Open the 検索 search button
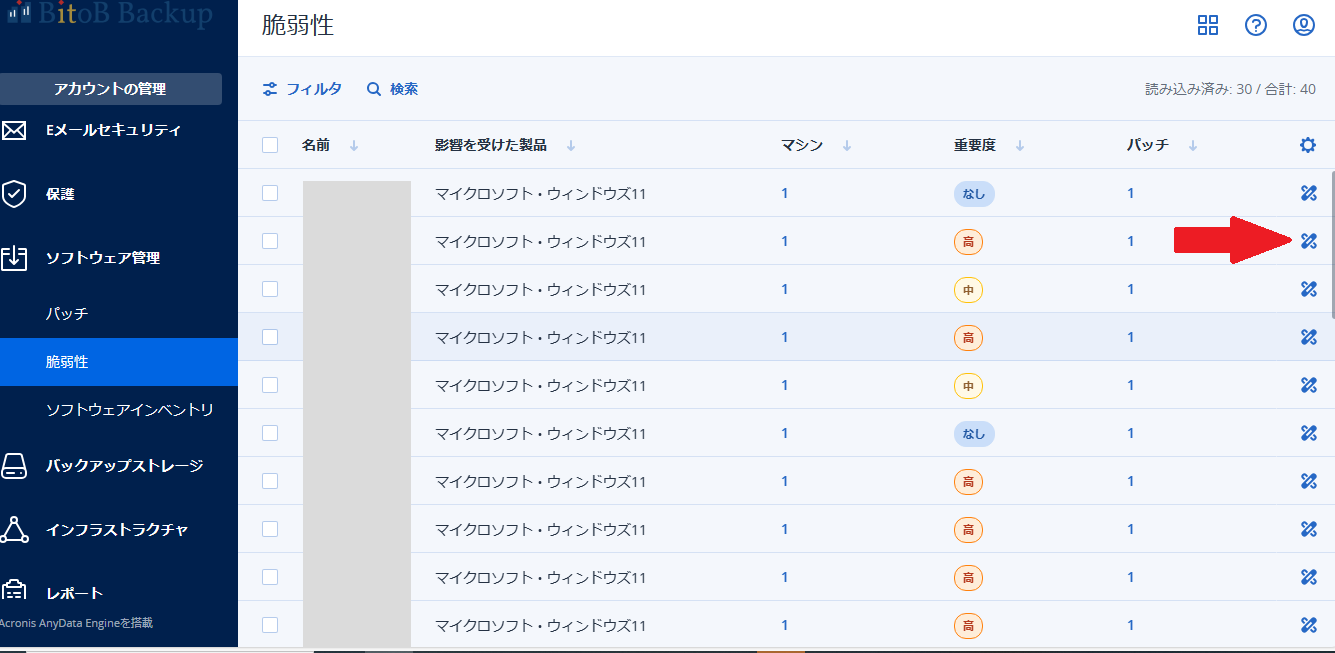This screenshot has width=1335, height=653. 392,89
